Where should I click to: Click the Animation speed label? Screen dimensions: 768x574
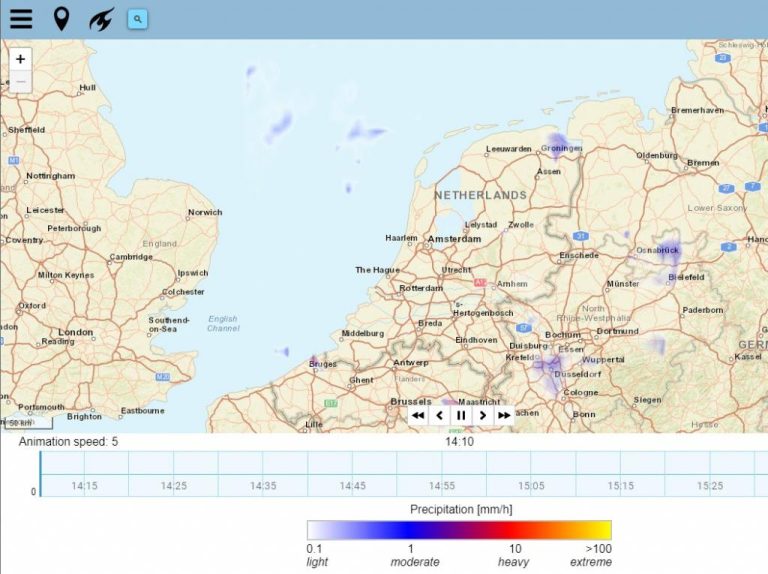(68, 441)
